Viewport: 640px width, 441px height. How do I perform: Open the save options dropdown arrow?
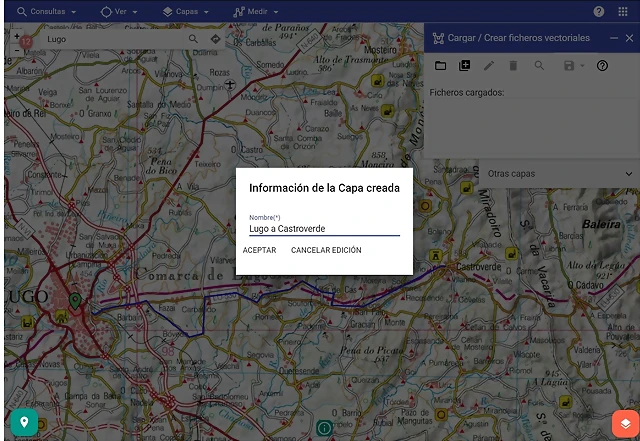click(582, 66)
